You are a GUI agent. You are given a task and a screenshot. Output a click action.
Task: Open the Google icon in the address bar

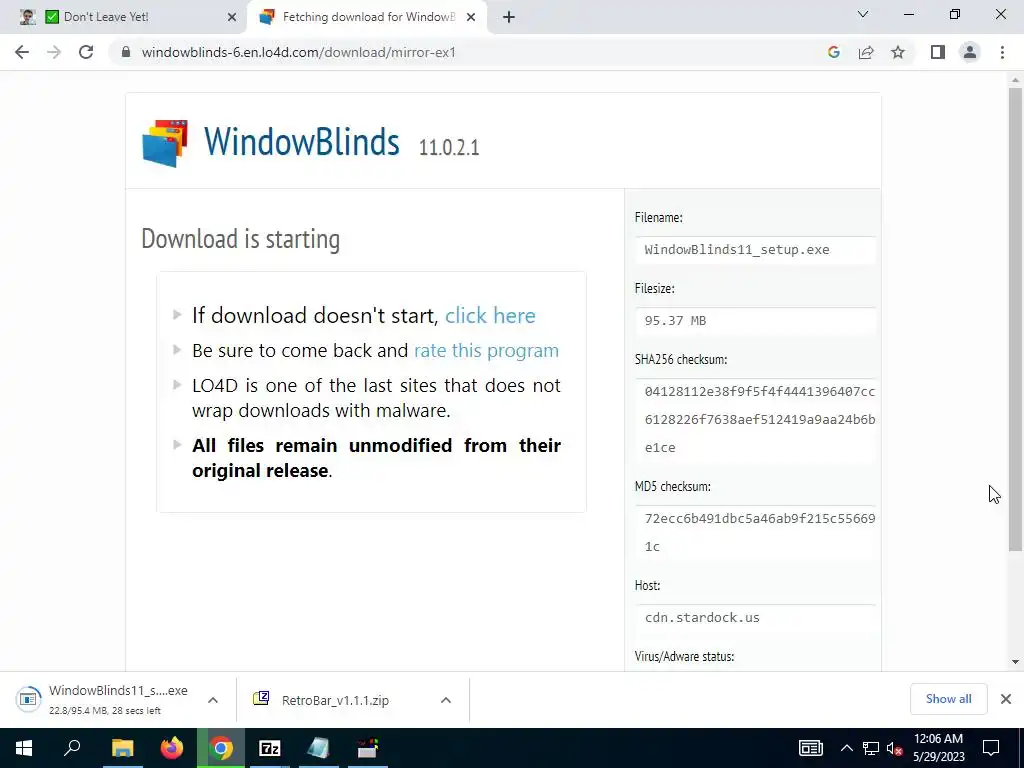[833, 52]
